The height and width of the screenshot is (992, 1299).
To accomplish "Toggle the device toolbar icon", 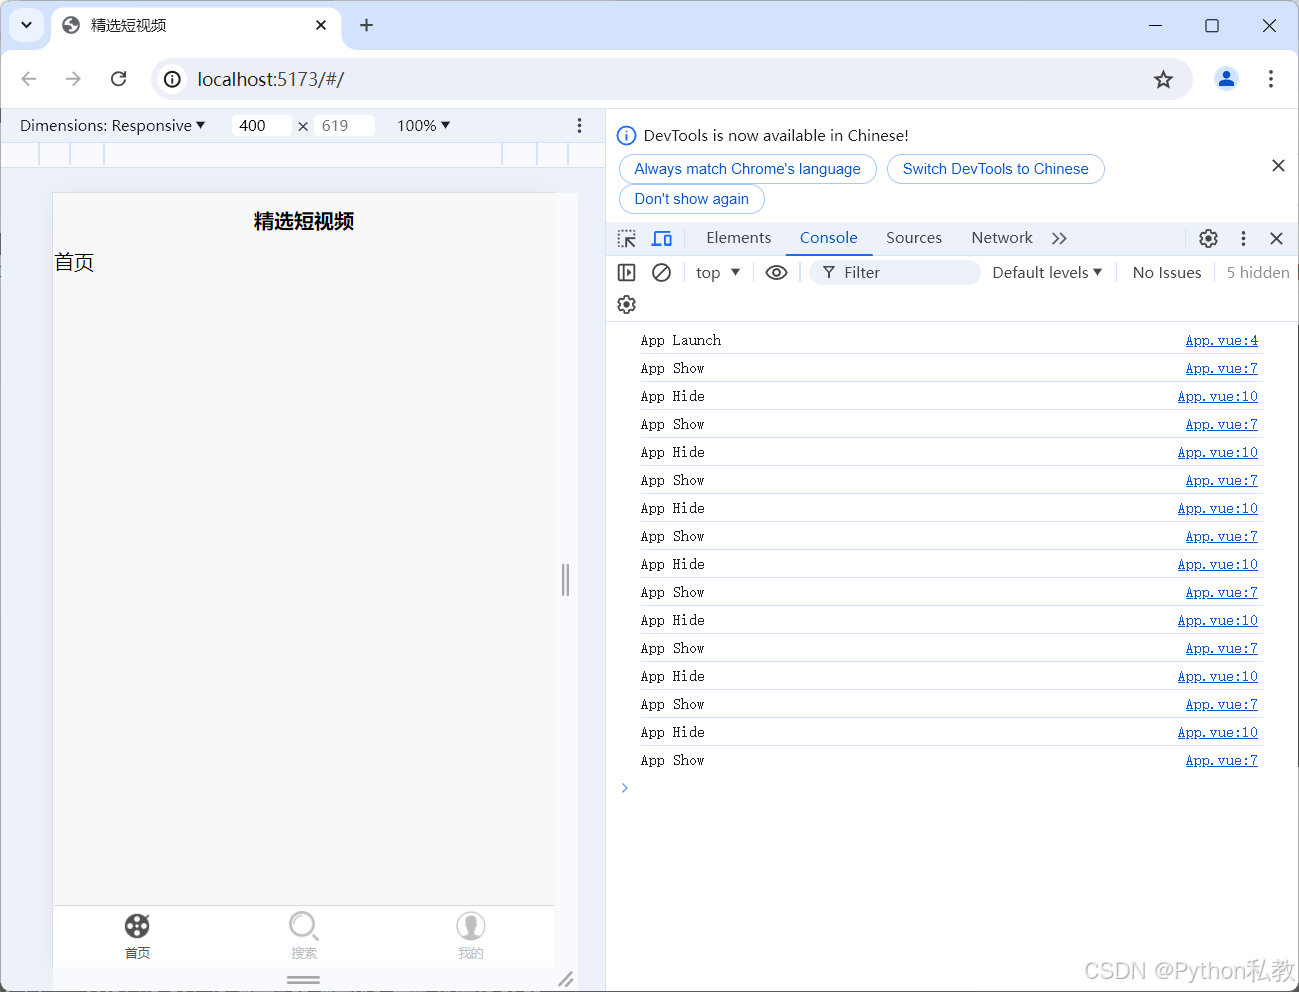I will pos(662,238).
